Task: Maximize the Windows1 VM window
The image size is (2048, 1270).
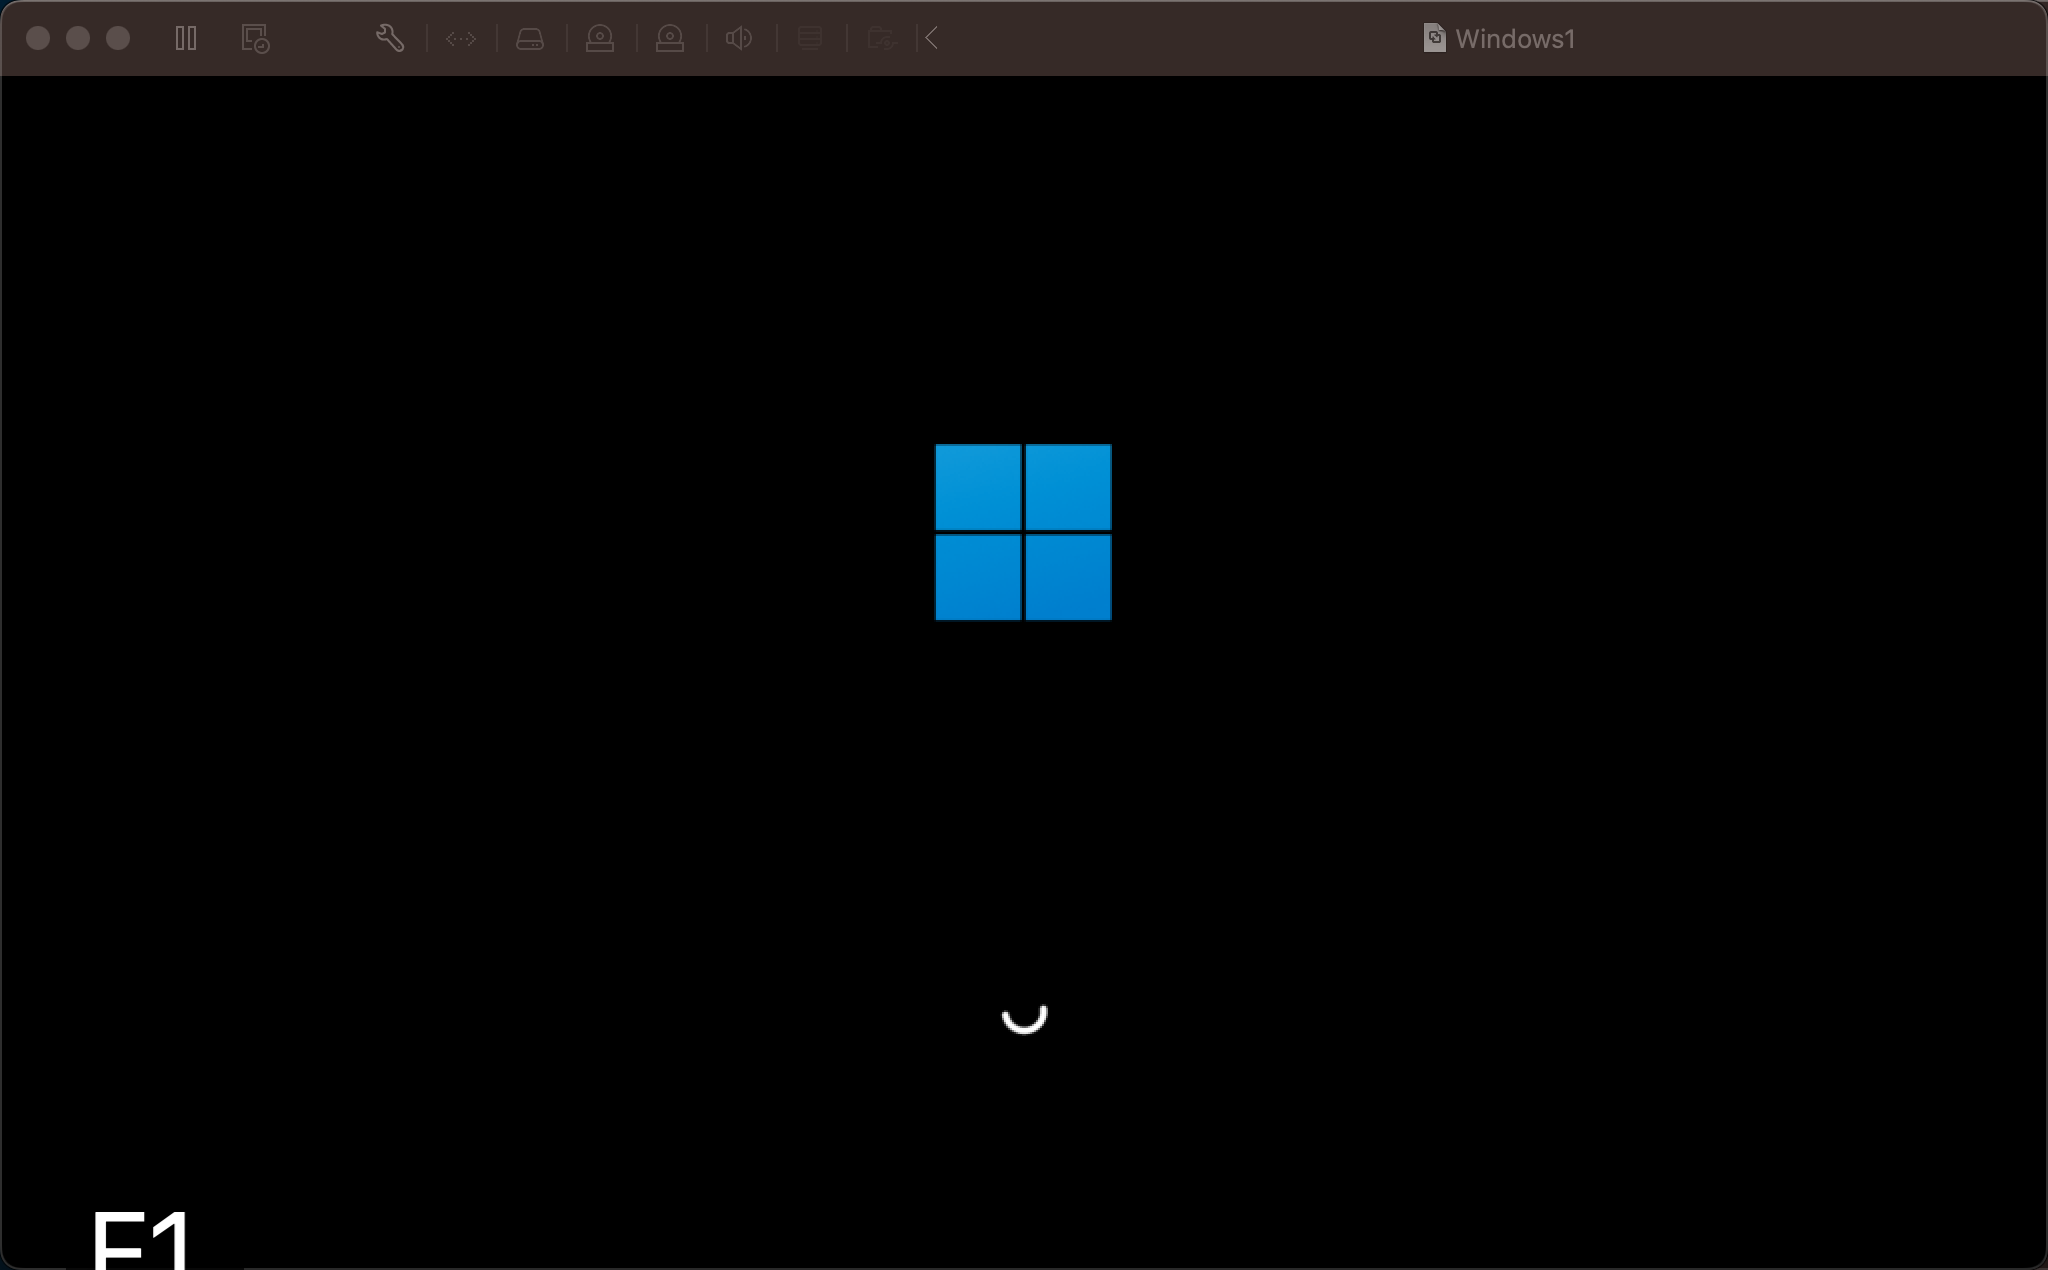Action: point(118,38)
